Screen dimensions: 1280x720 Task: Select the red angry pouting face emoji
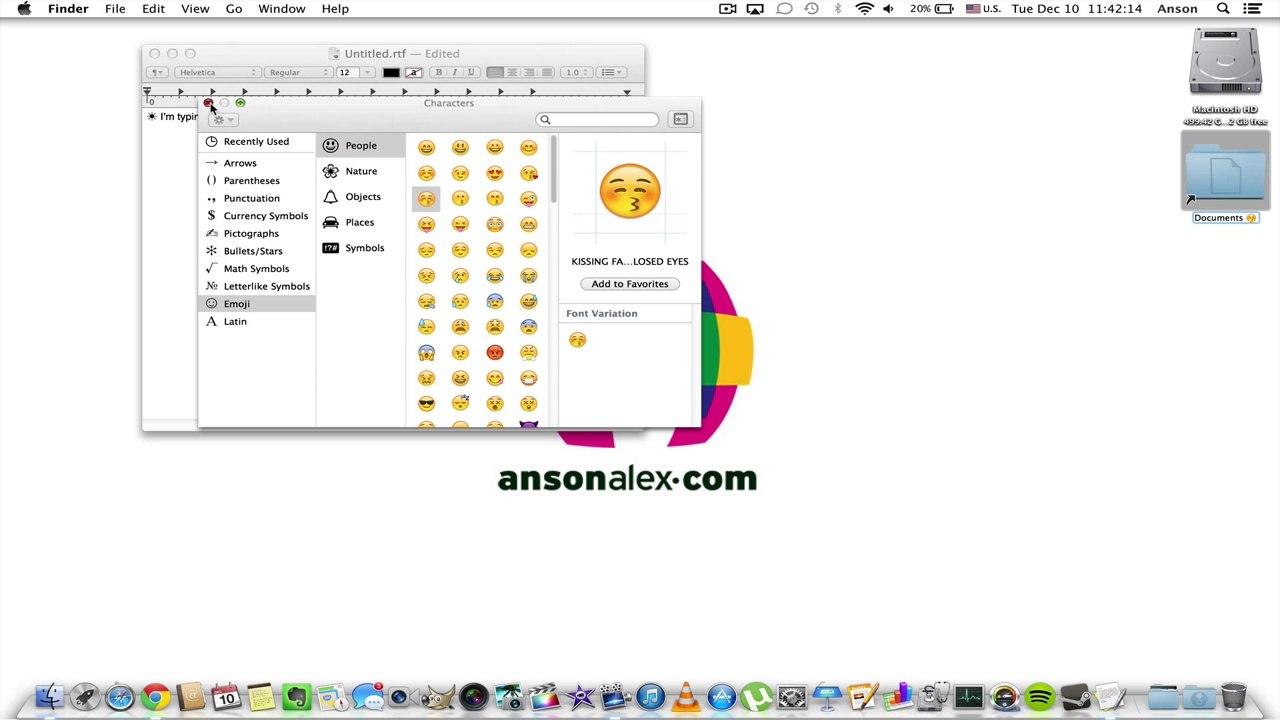(495, 352)
